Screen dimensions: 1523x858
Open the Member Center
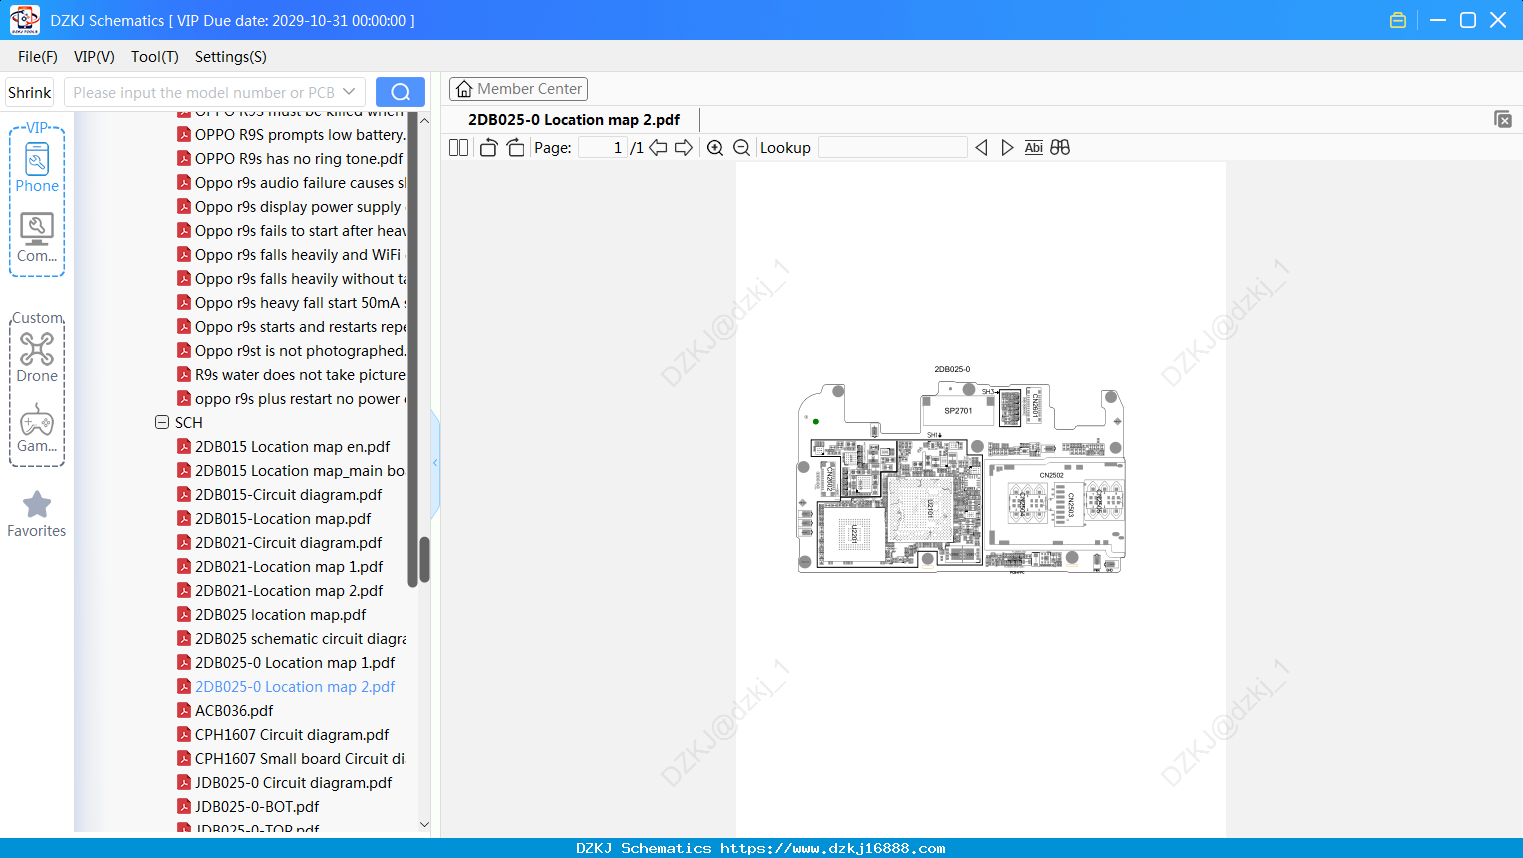(518, 89)
